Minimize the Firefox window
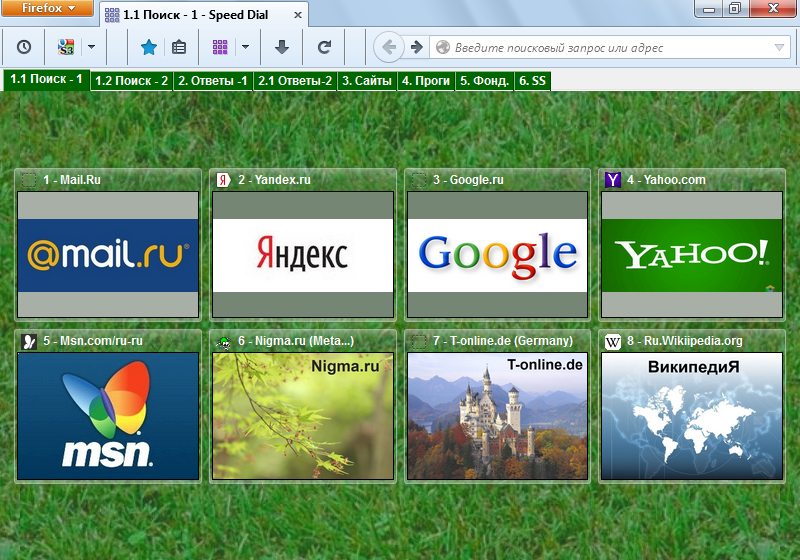800x560 pixels. pyautogui.click(x=708, y=8)
